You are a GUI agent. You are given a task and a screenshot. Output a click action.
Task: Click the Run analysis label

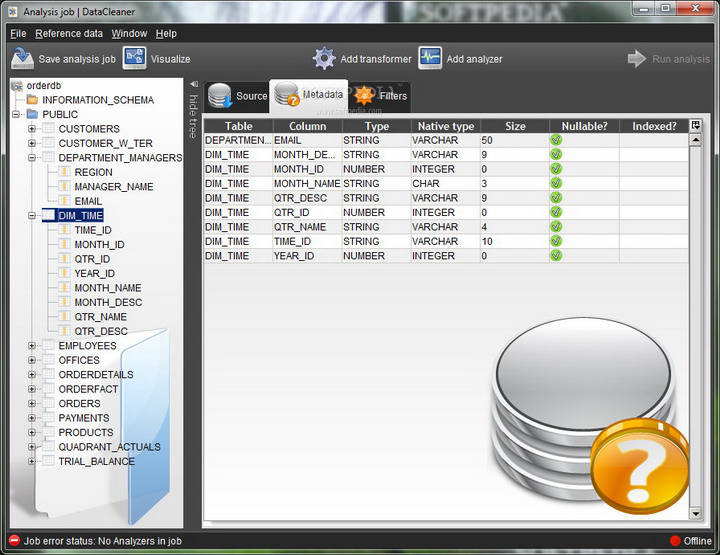coord(681,59)
